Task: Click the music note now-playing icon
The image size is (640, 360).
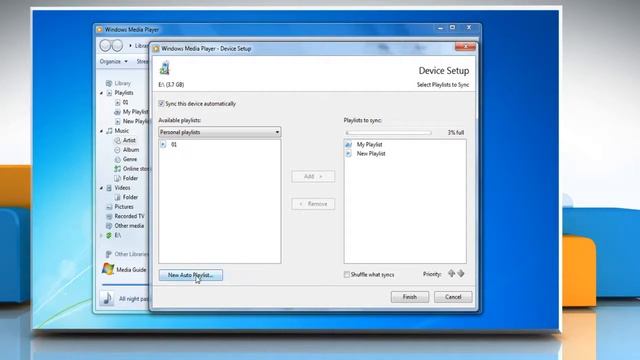Action: pyautogui.click(x=107, y=298)
